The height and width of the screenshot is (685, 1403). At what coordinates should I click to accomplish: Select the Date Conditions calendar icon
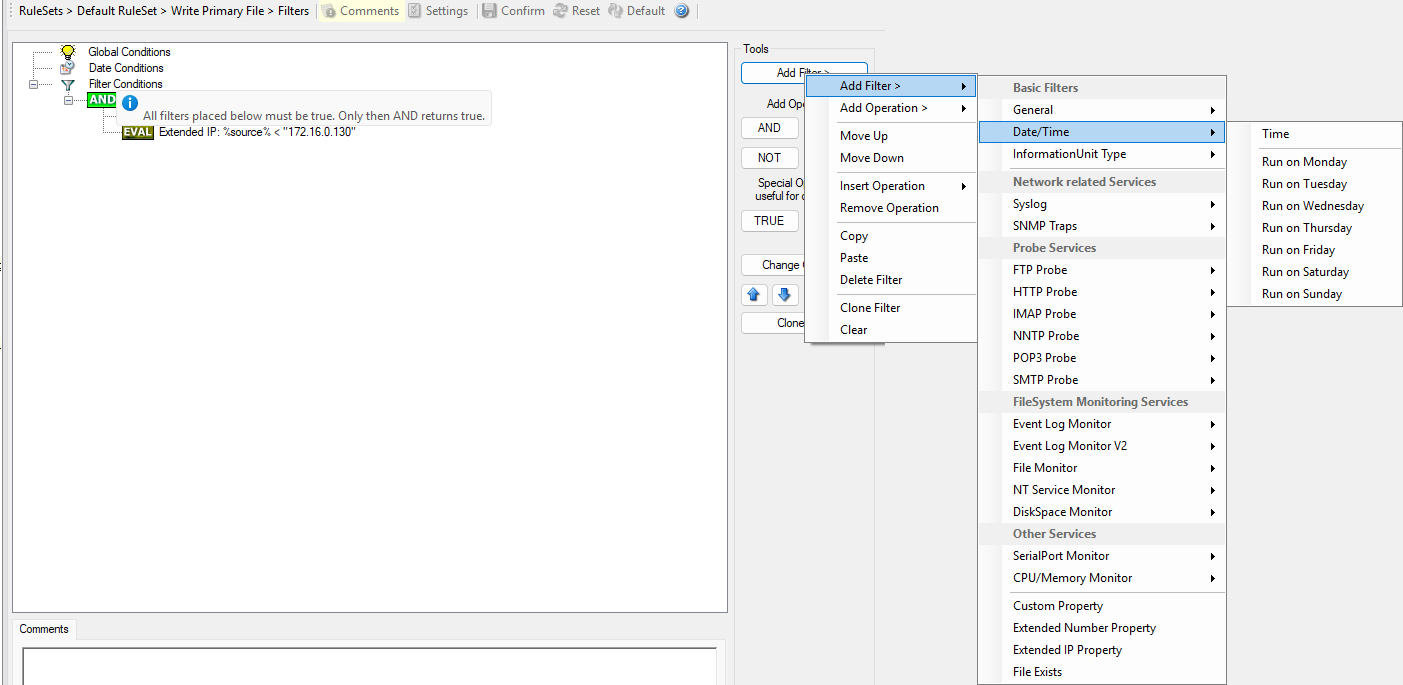pyautogui.click(x=68, y=68)
